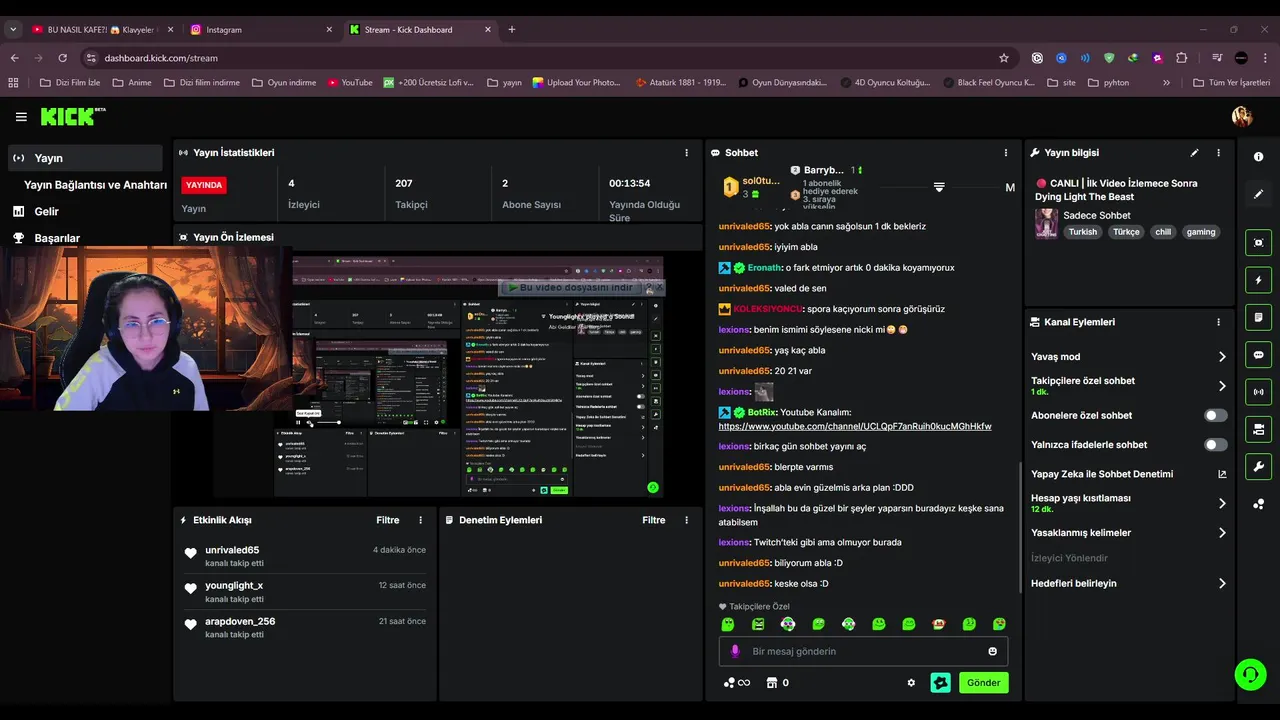Screen dimensions: 1280x720
Task: Click the channel actions icon in right sidebar
Action: 1258,430
